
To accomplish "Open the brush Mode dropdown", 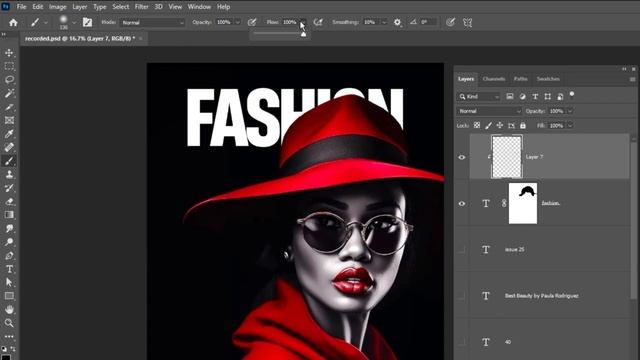I will pyautogui.click(x=153, y=22).
